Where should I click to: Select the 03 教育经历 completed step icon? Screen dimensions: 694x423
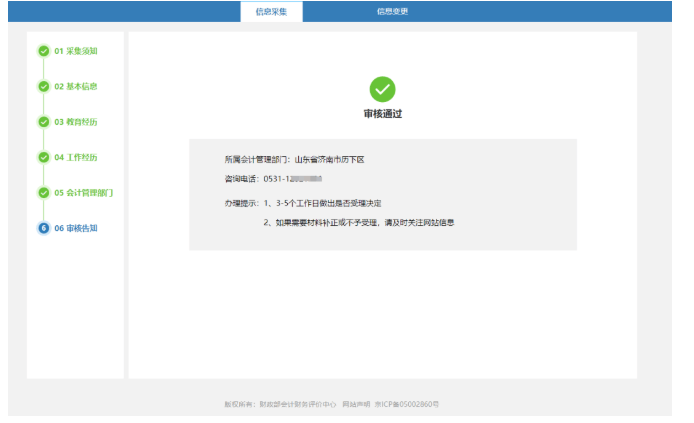click(43, 122)
